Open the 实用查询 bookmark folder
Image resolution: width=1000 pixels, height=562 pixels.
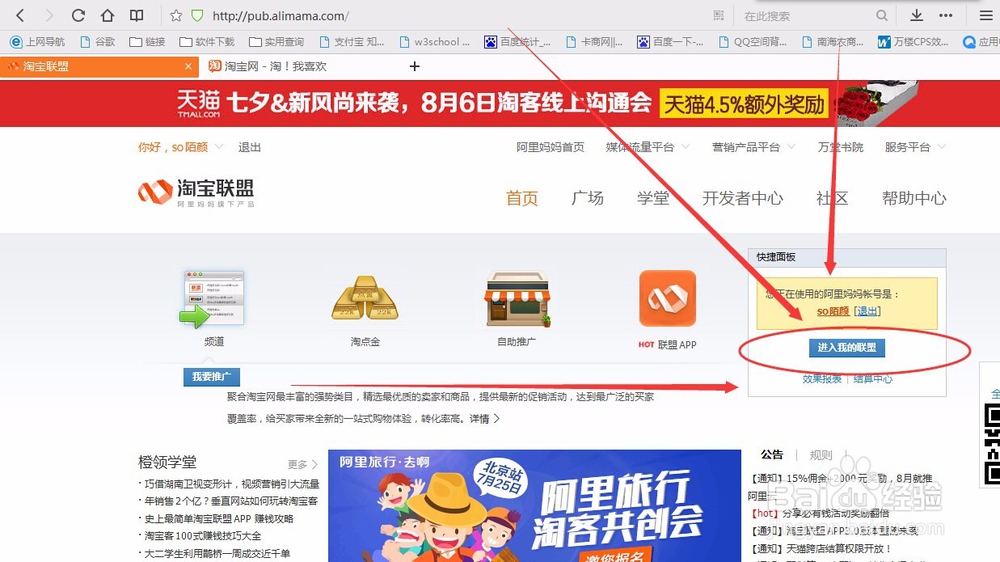coord(277,42)
